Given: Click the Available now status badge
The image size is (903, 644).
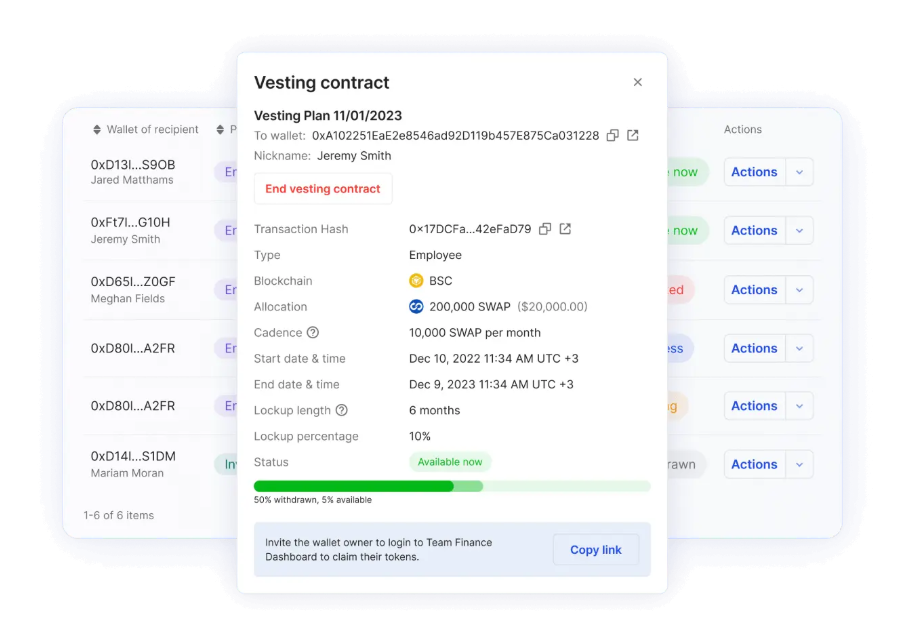Looking at the screenshot, I should [x=449, y=461].
